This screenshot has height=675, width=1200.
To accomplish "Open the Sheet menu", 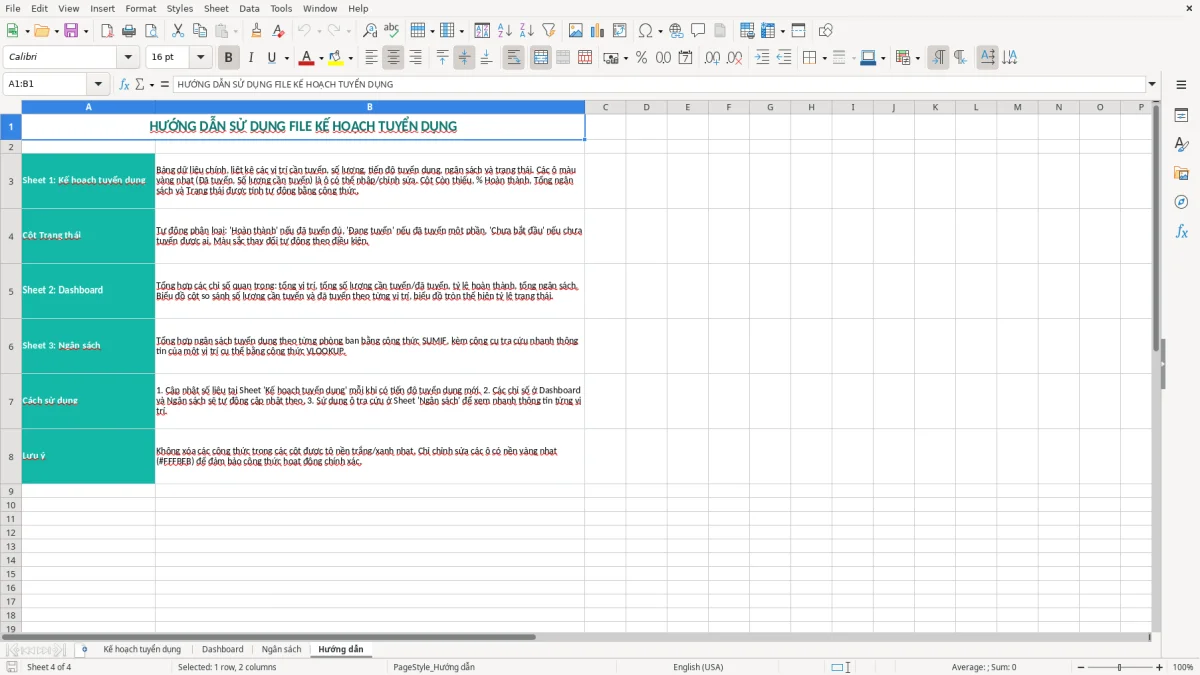I will (x=216, y=8).
